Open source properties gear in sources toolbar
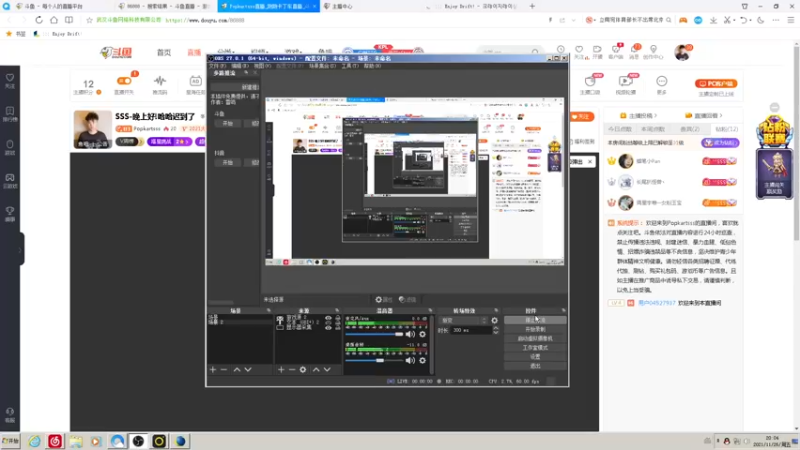800x450 pixels. click(303, 369)
